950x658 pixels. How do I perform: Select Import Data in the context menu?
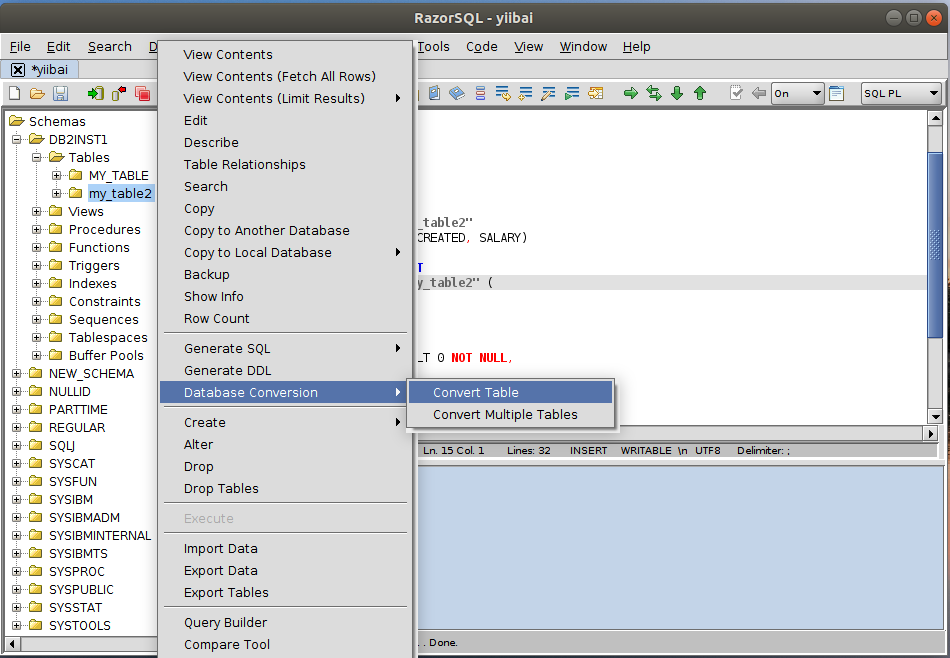point(286,548)
